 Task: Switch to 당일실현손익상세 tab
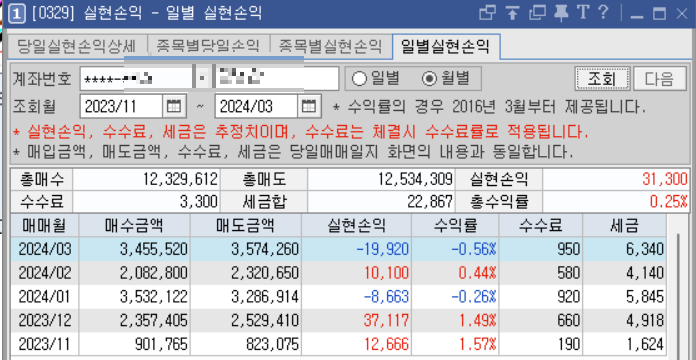pyautogui.click(x=76, y=46)
